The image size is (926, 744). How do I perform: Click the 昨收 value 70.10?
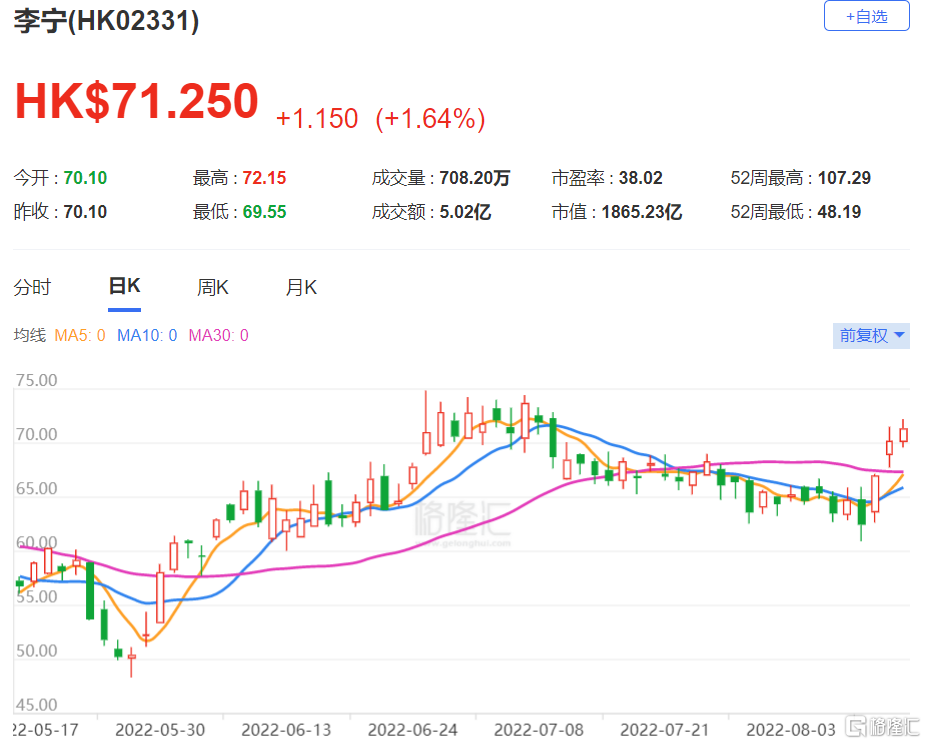click(85, 211)
